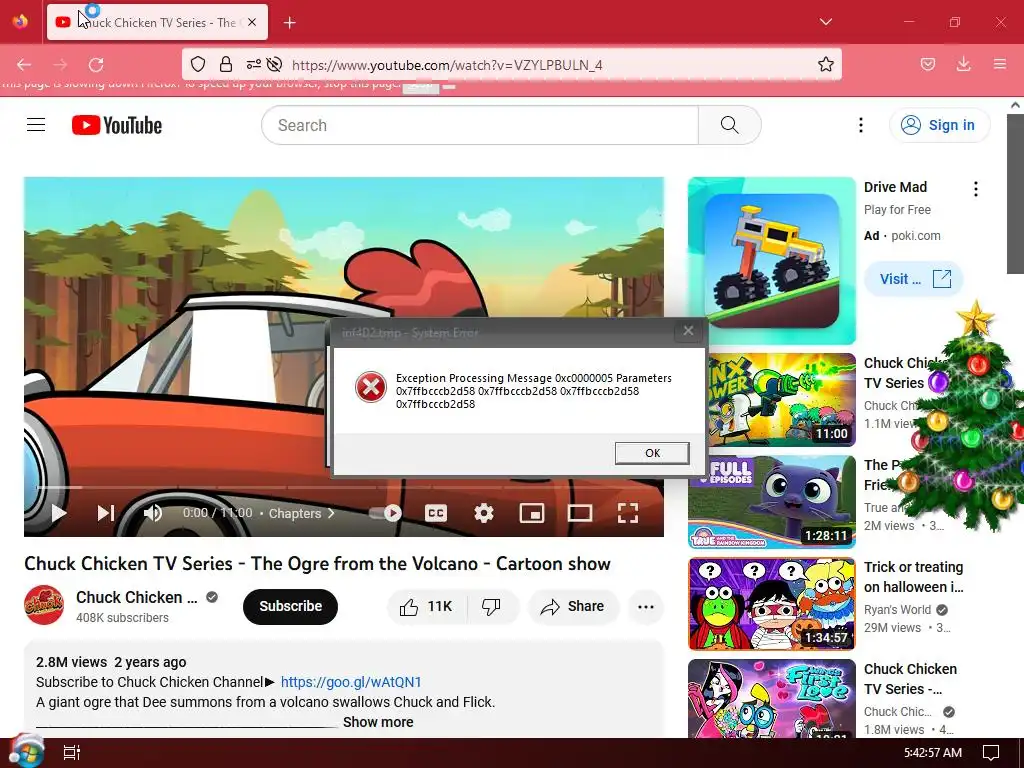Play the video with the play button
The width and height of the screenshot is (1024, 768).
coord(59,513)
